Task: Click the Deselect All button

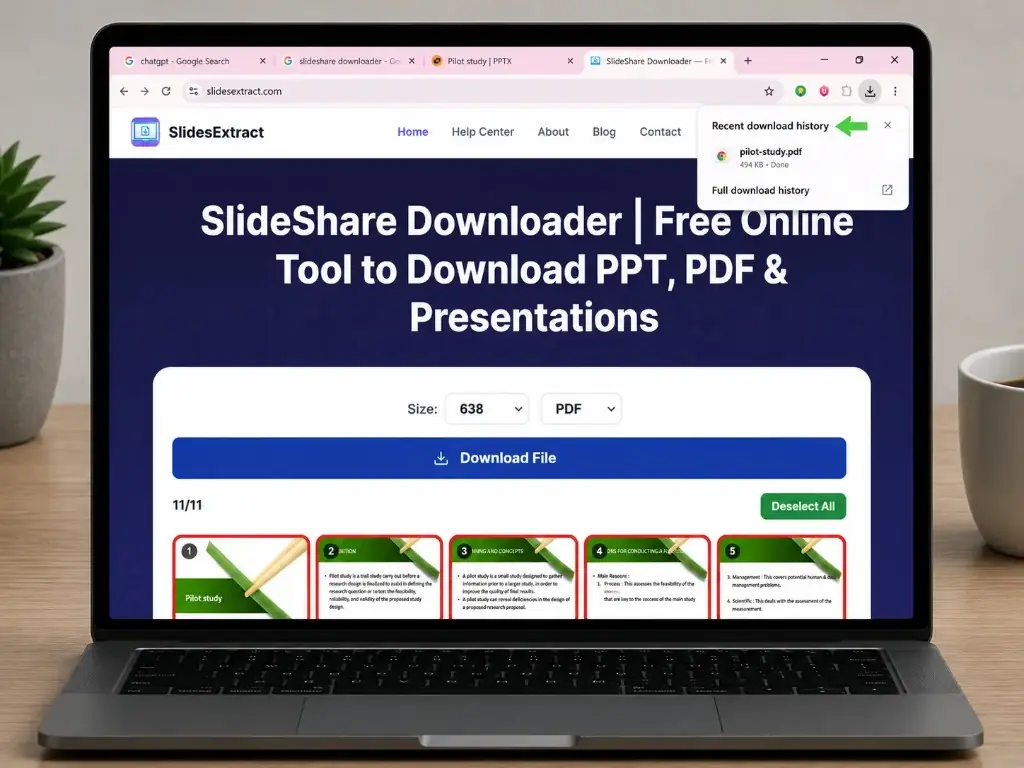Action: [803, 506]
